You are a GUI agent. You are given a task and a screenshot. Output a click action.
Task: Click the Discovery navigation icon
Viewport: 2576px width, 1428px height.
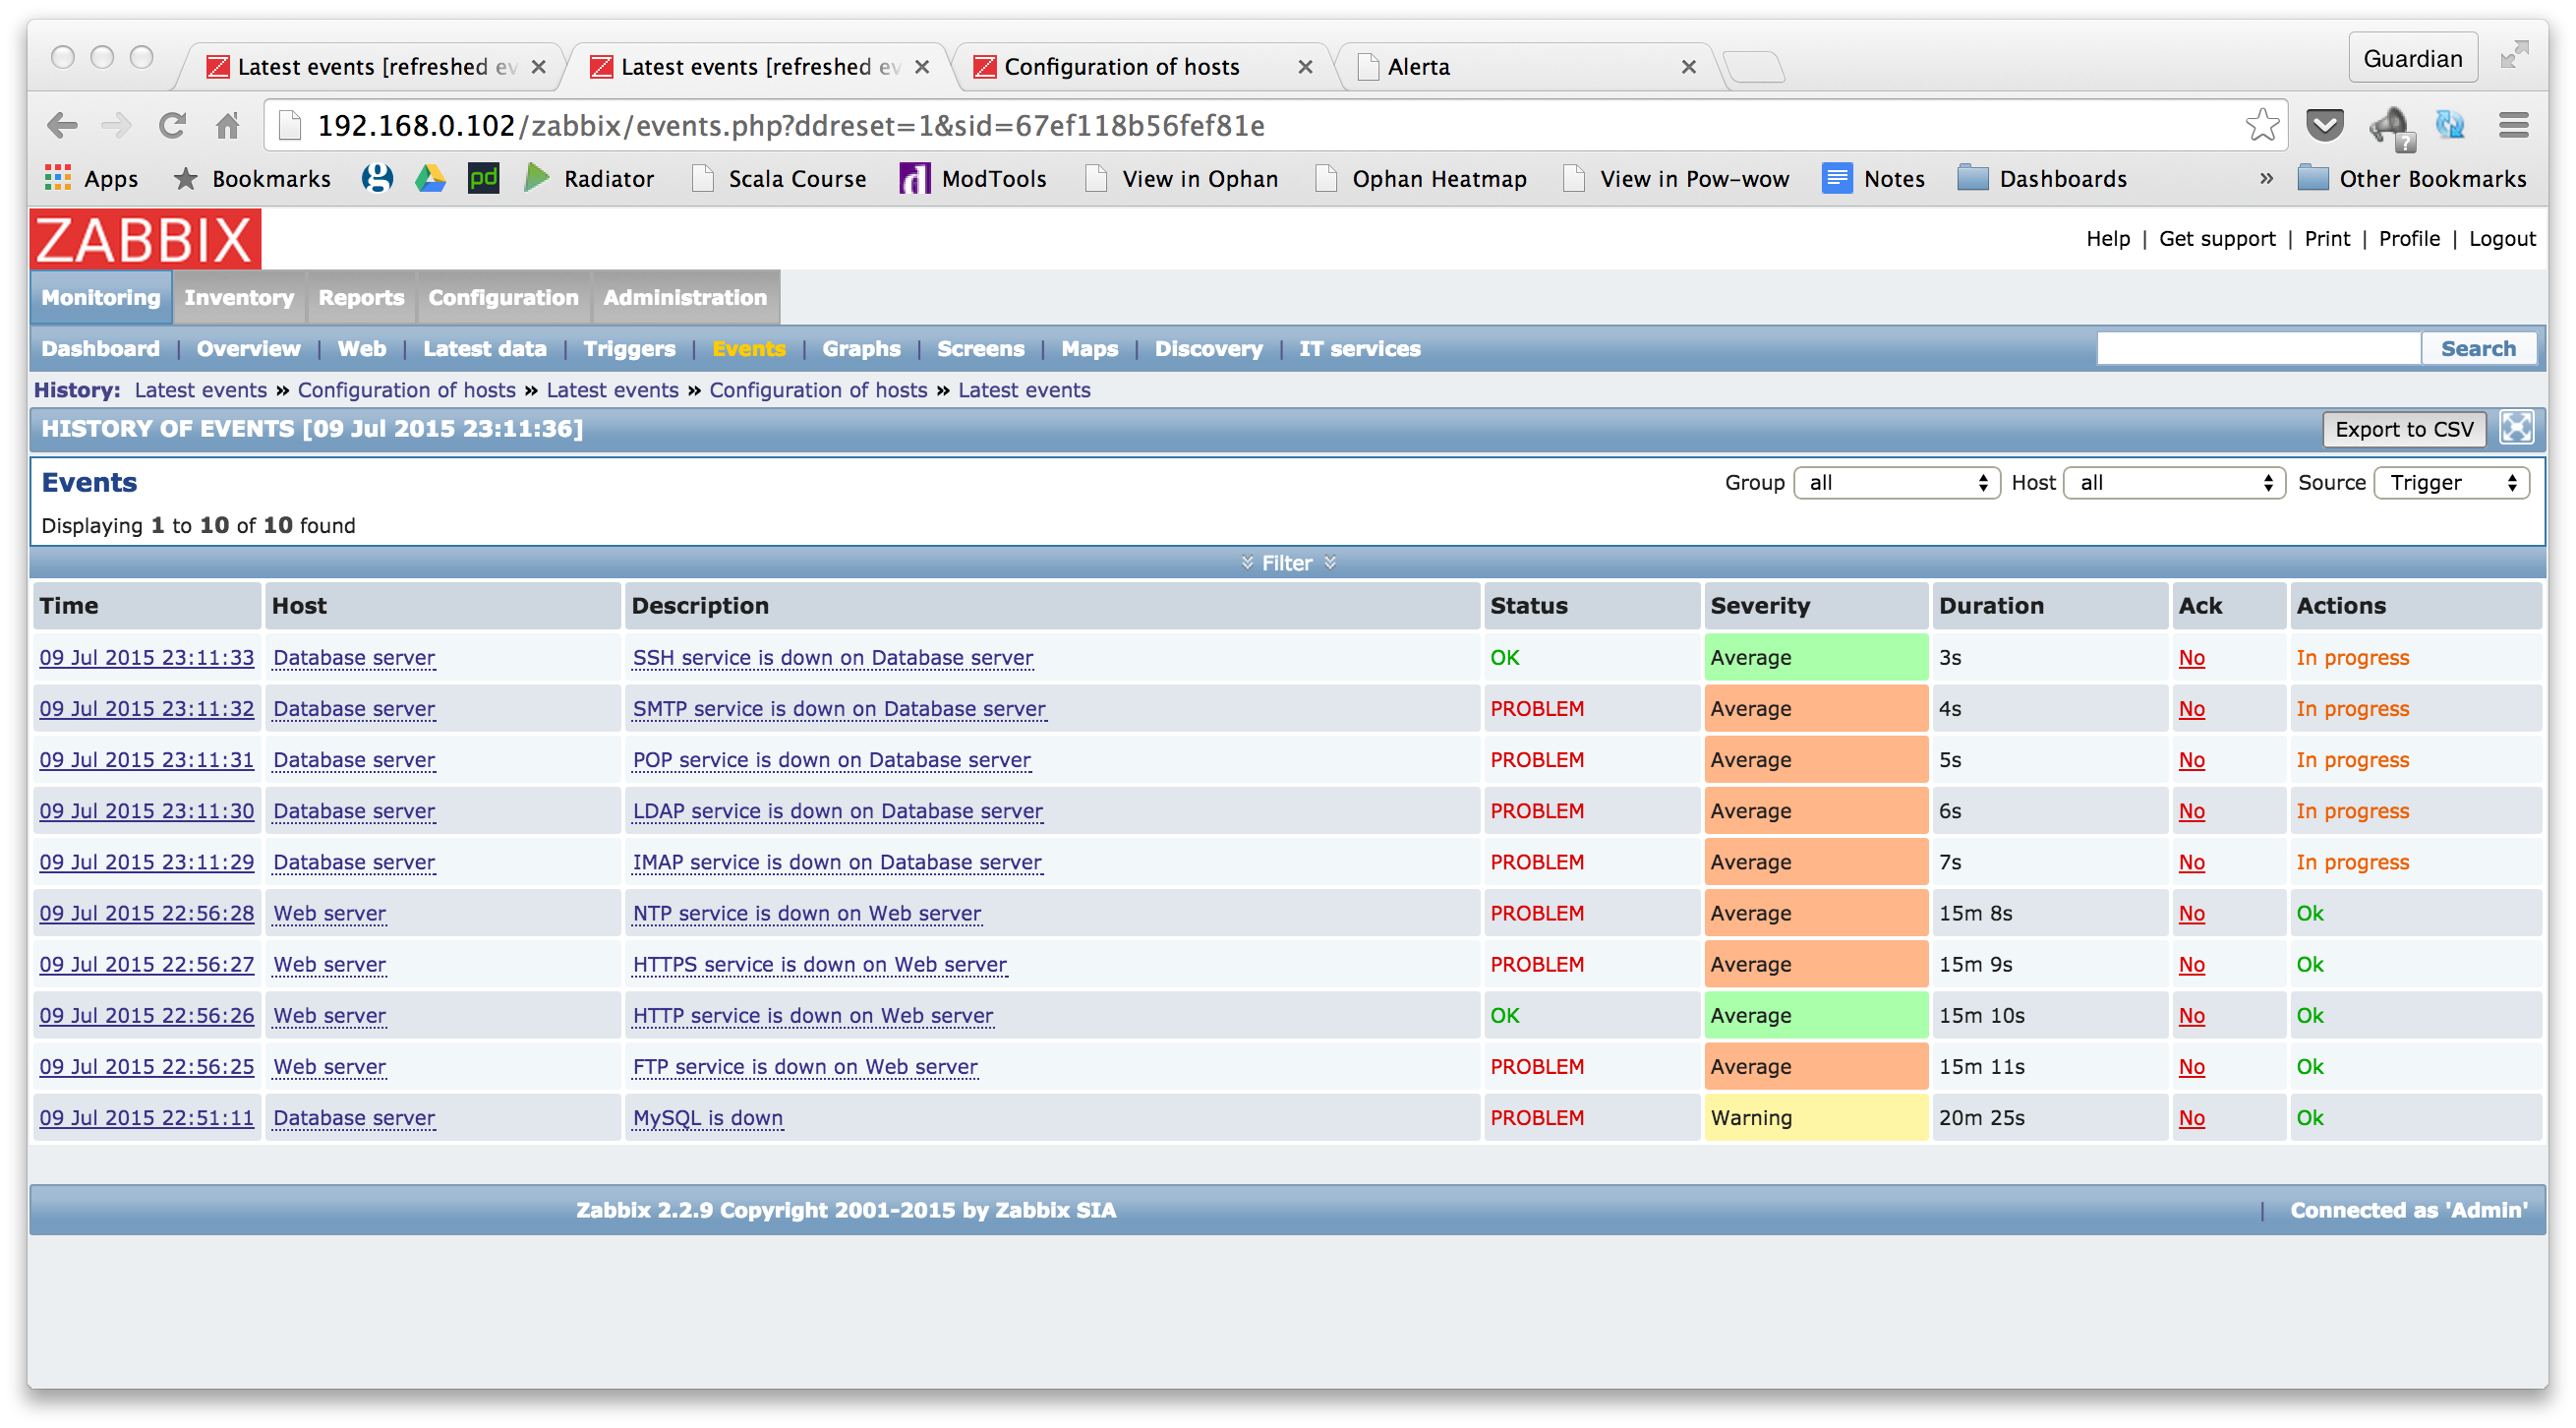coord(1209,346)
